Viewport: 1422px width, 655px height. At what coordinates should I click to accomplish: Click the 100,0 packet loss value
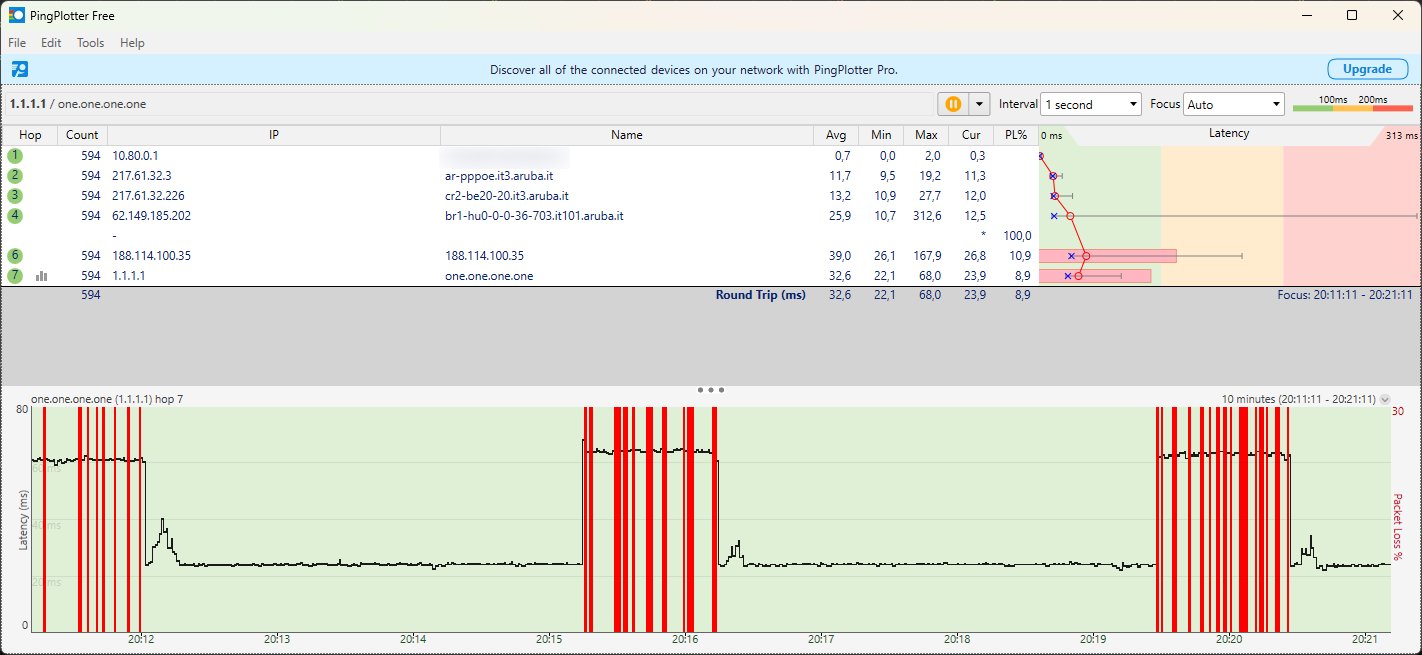(1017, 236)
